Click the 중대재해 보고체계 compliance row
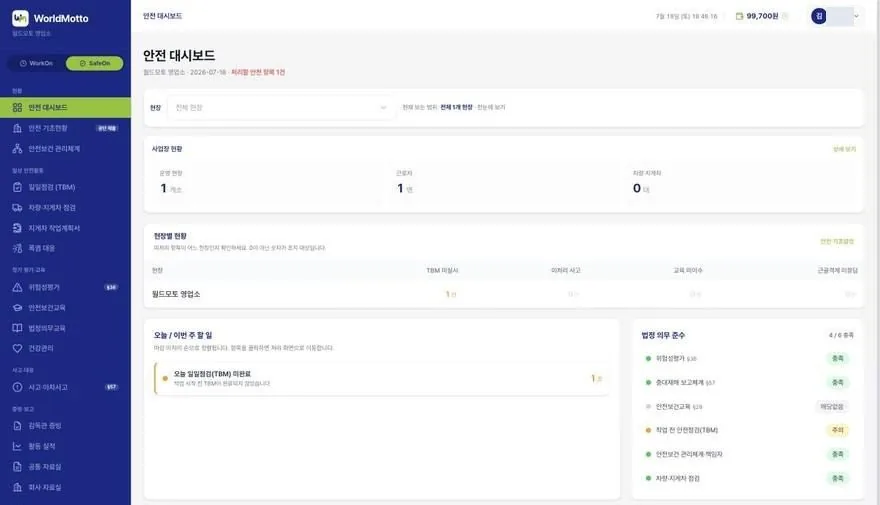The image size is (880, 505). [x=747, y=383]
